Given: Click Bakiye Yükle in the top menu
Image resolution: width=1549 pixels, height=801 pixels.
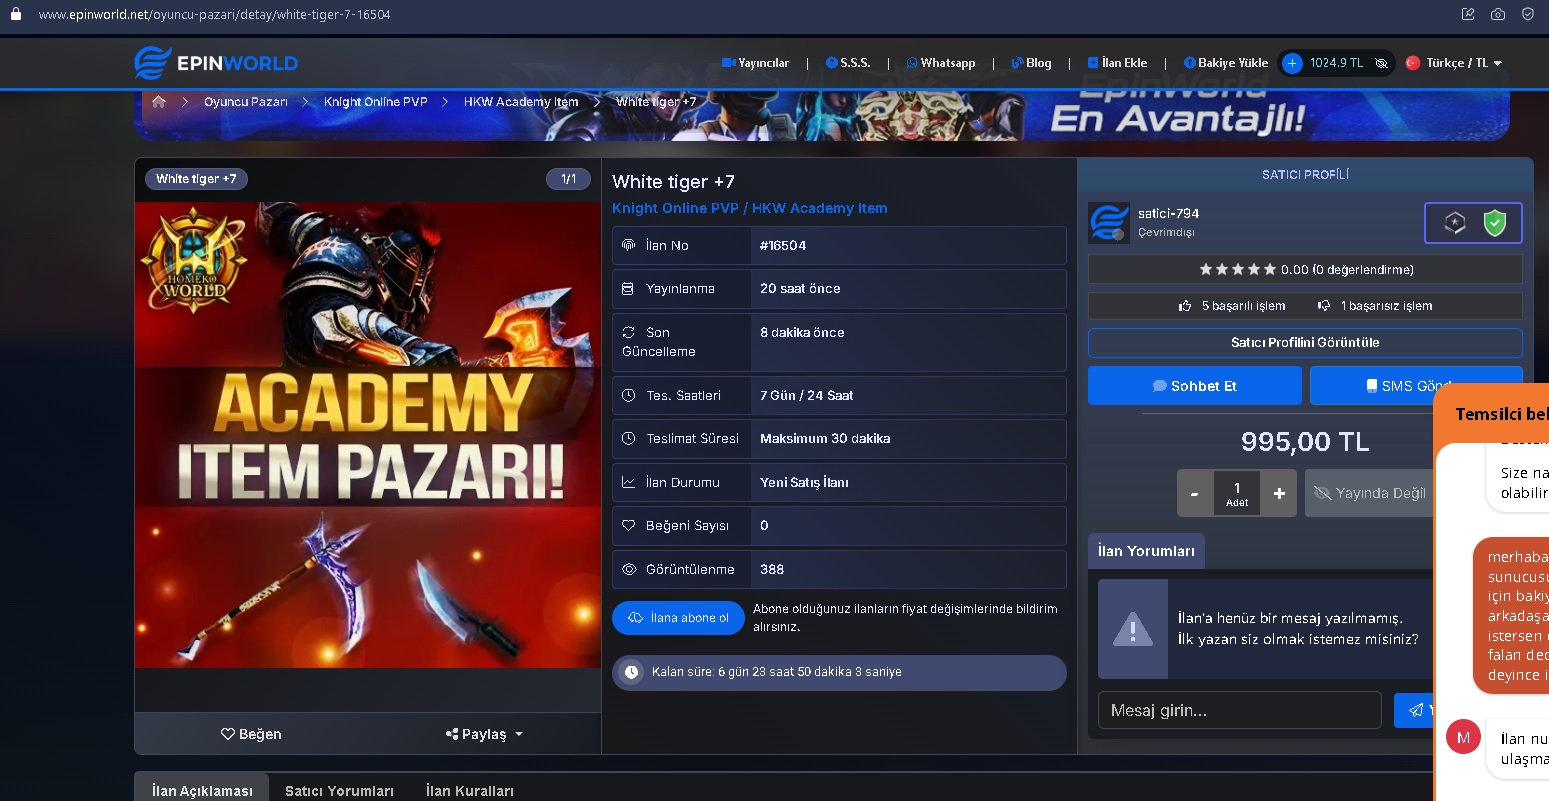Looking at the screenshot, I should point(1225,63).
